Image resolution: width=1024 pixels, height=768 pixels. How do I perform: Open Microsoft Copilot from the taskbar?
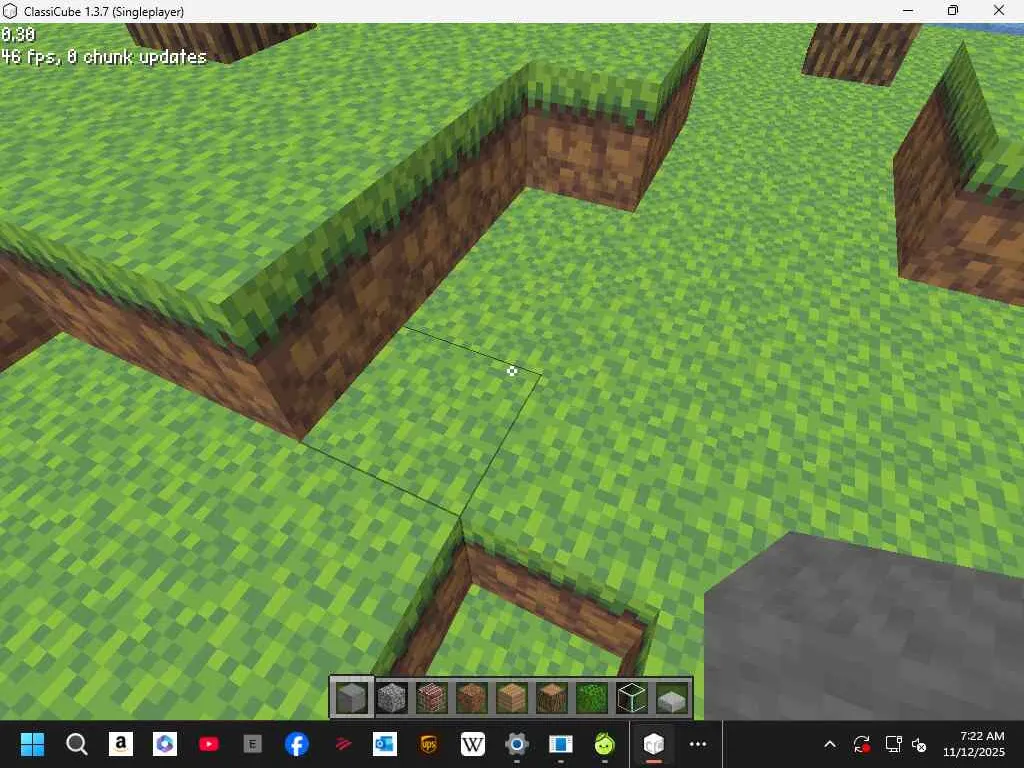click(165, 744)
